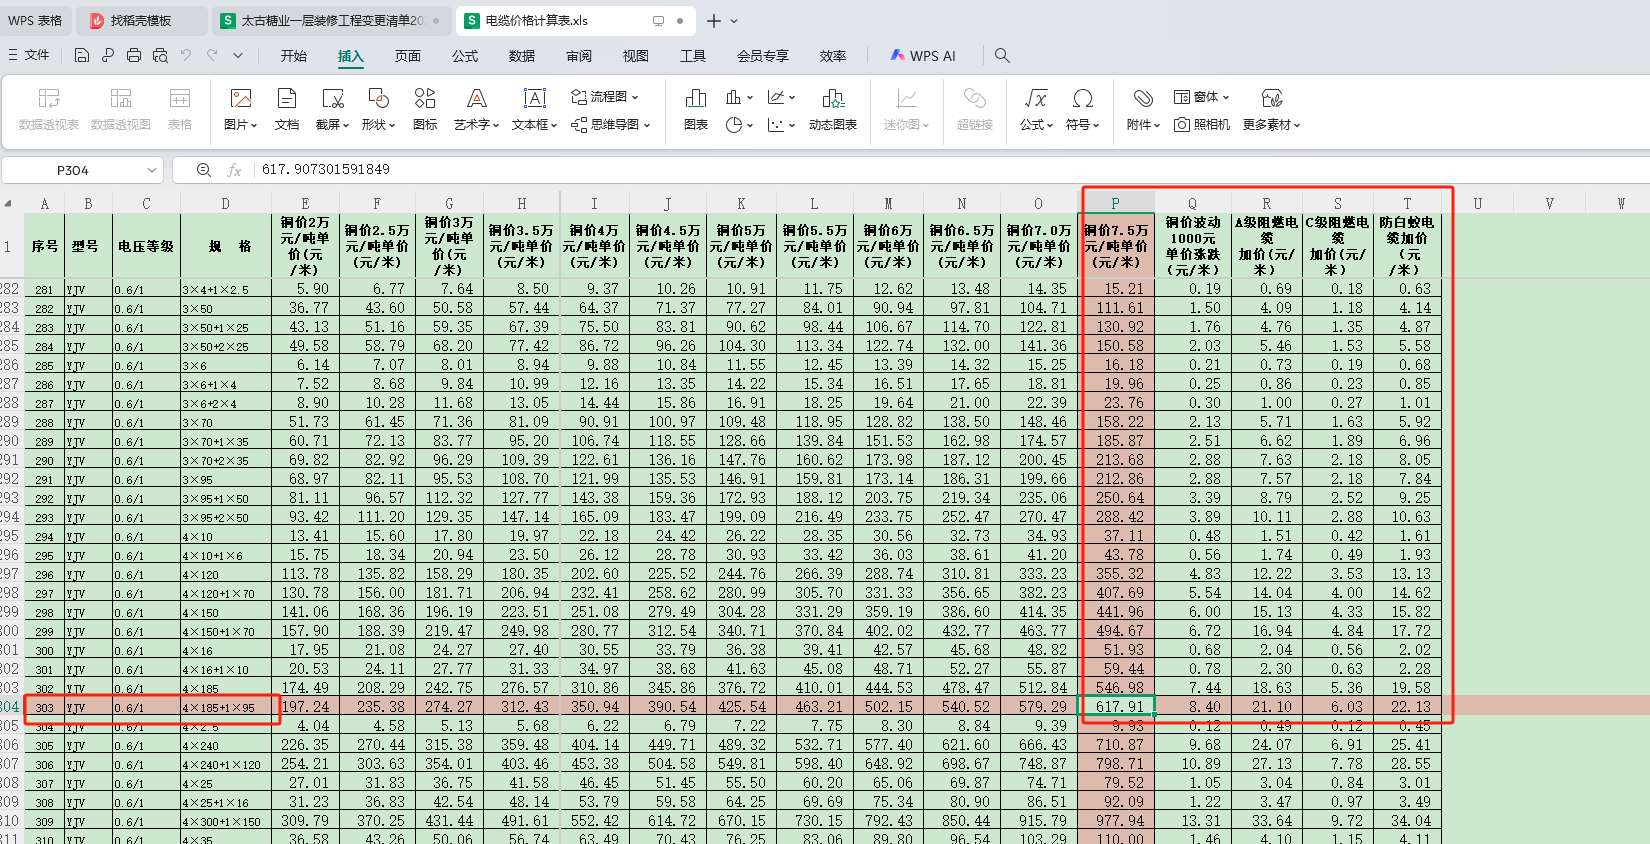Viewport: 1650px width, 844px height.
Task: Select column D header
Action: [225, 203]
